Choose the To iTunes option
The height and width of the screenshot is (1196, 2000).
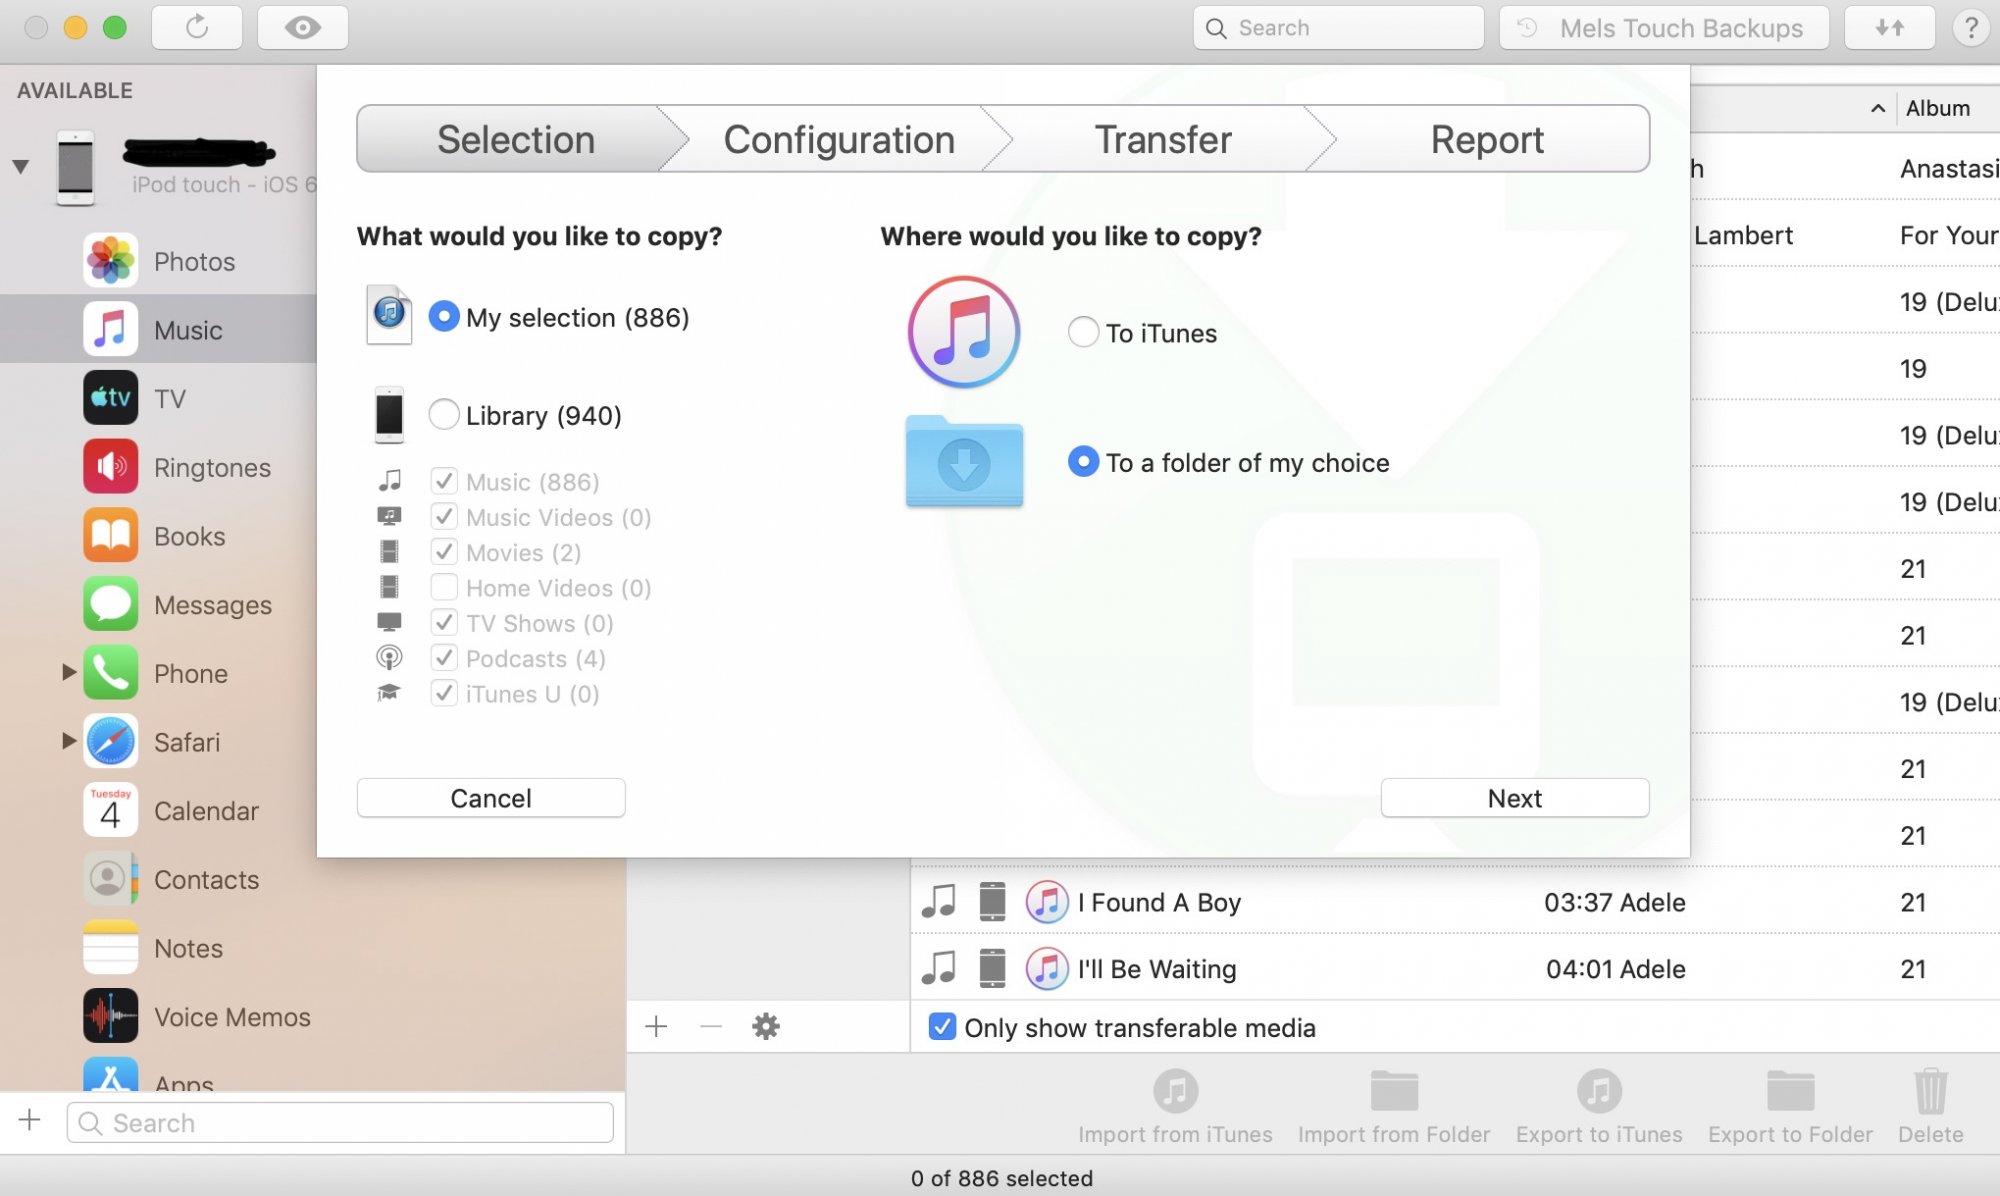click(x=1084, y=332)
